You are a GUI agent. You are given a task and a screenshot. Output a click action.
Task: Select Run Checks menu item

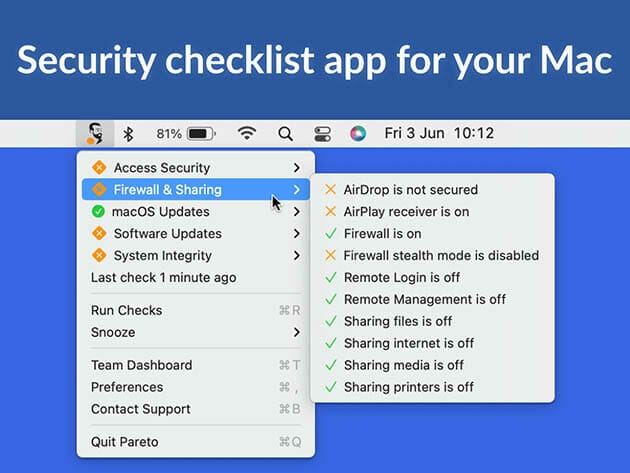click(126, 310)
